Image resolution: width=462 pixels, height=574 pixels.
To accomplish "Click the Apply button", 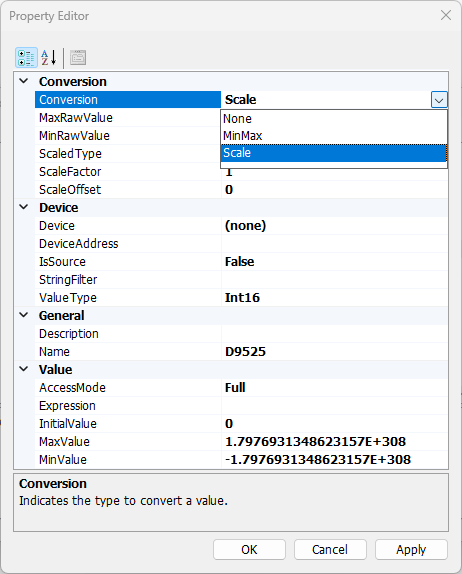I will click(x=411, y=549).
